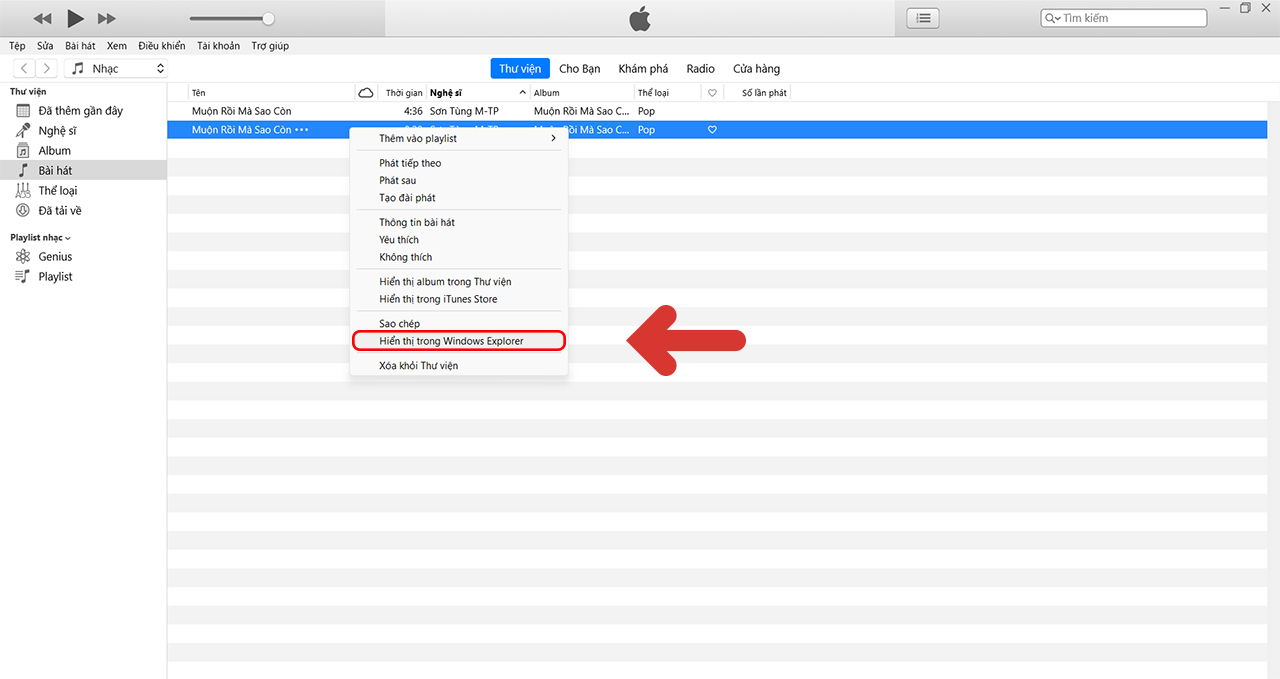Sort by the Nghệ sĩ column header

(478, 93)
